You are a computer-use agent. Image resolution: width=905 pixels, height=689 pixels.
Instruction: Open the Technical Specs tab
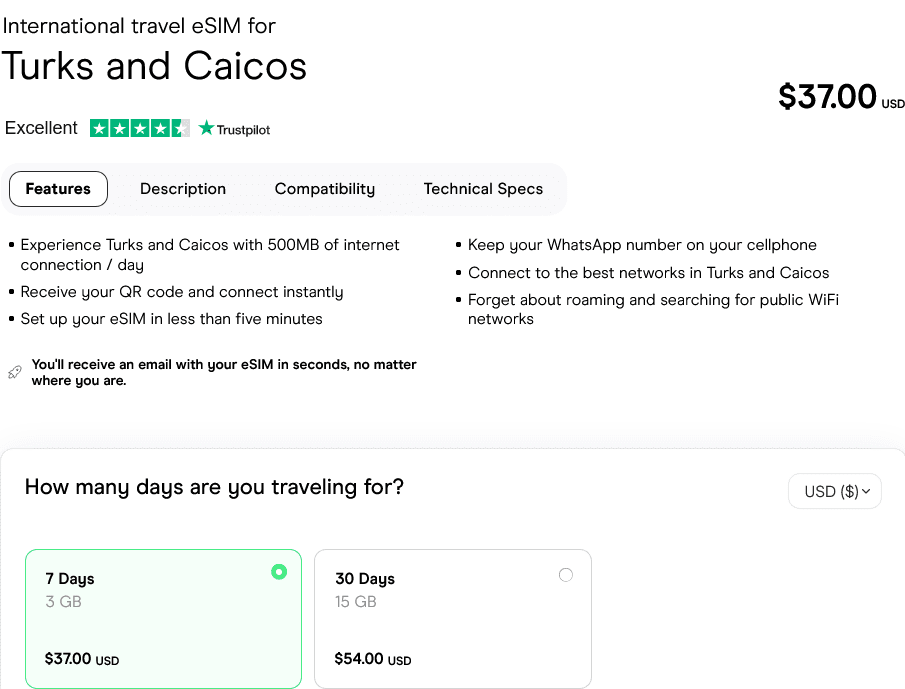coord(483,189)
